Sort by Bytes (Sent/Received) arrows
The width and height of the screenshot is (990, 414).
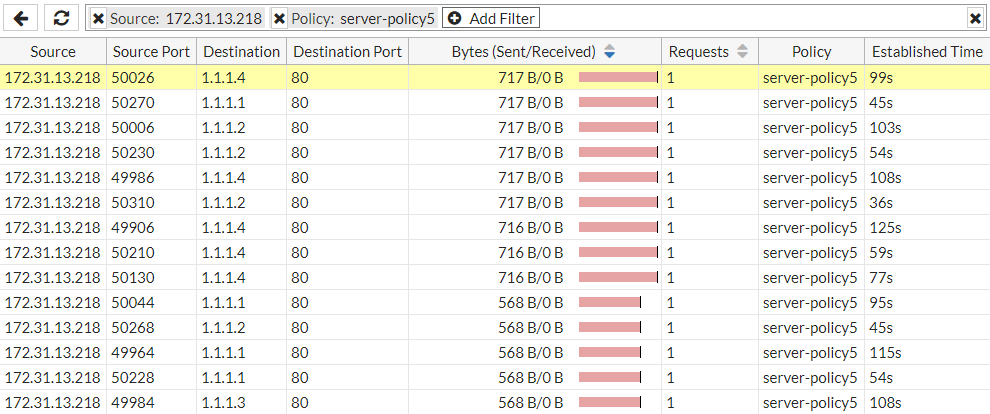click(609, 52)
